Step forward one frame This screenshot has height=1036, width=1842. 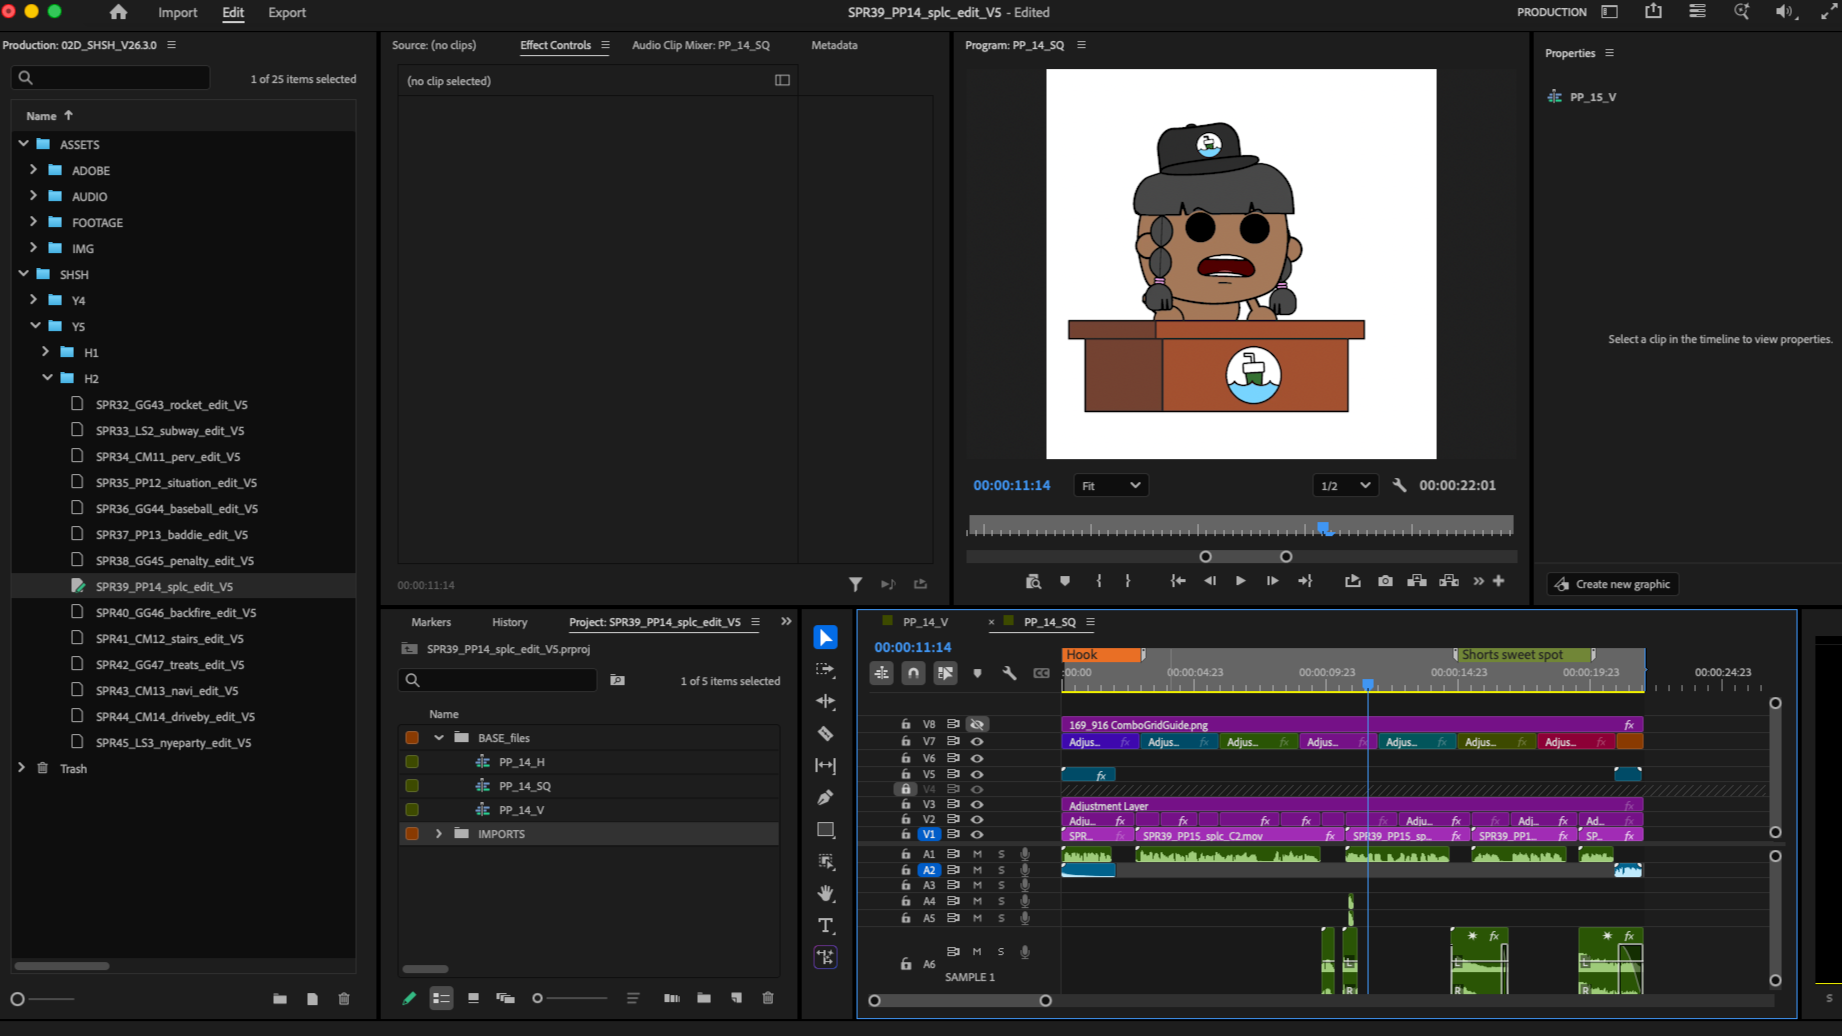pos(1272,581)
